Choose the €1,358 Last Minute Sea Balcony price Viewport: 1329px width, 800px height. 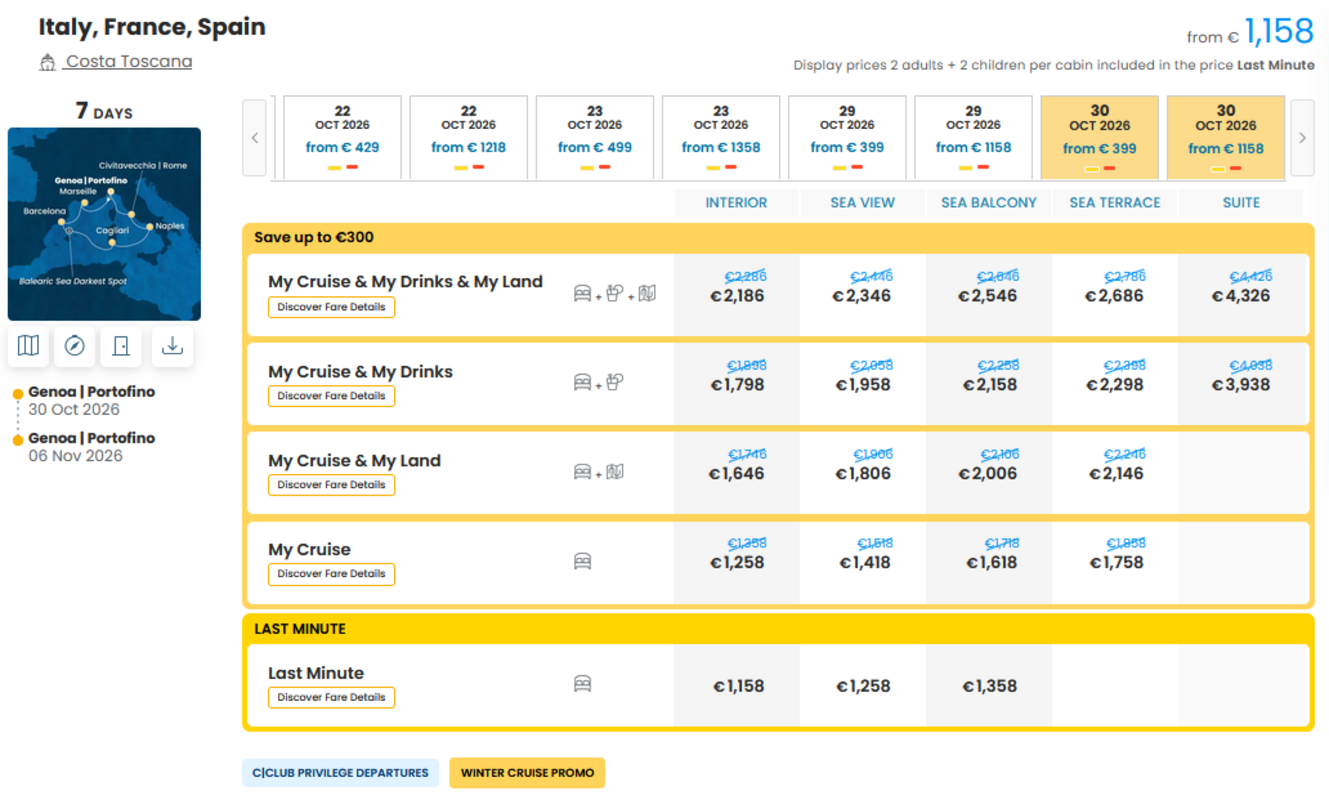pos(990,686)
